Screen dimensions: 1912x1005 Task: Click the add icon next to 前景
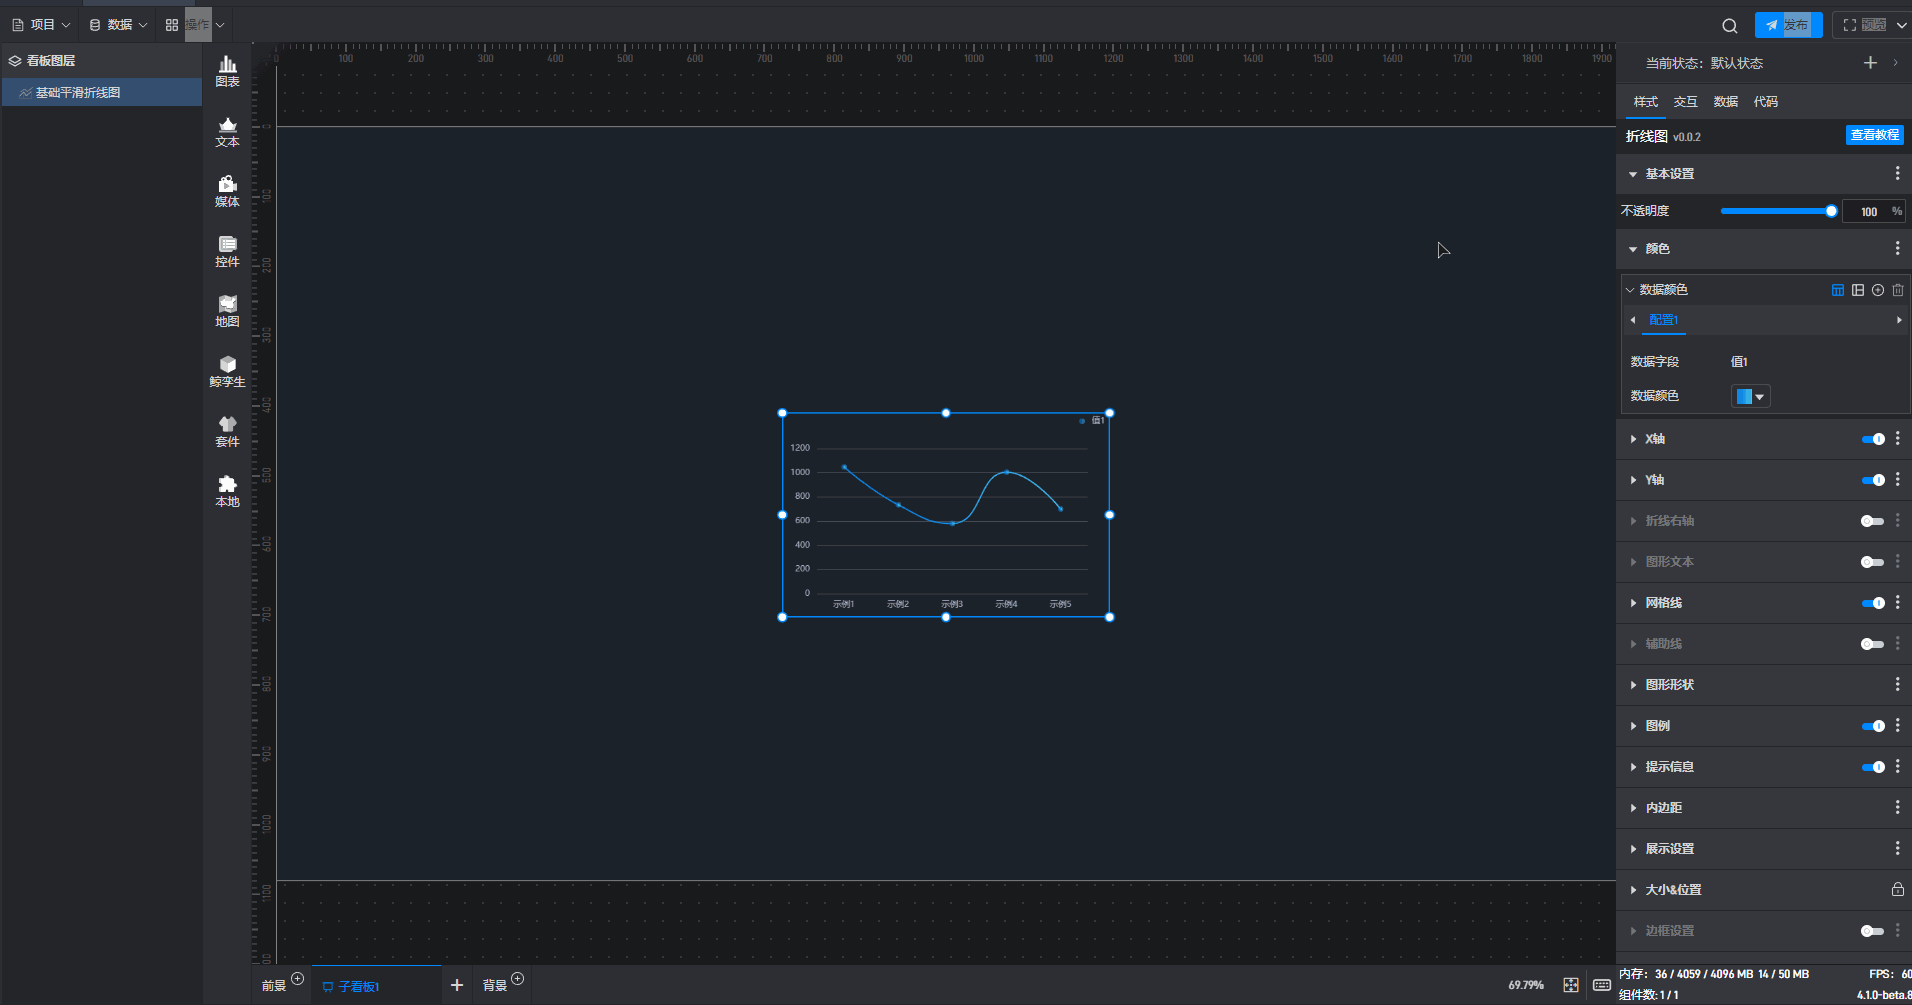click(297, 979)
